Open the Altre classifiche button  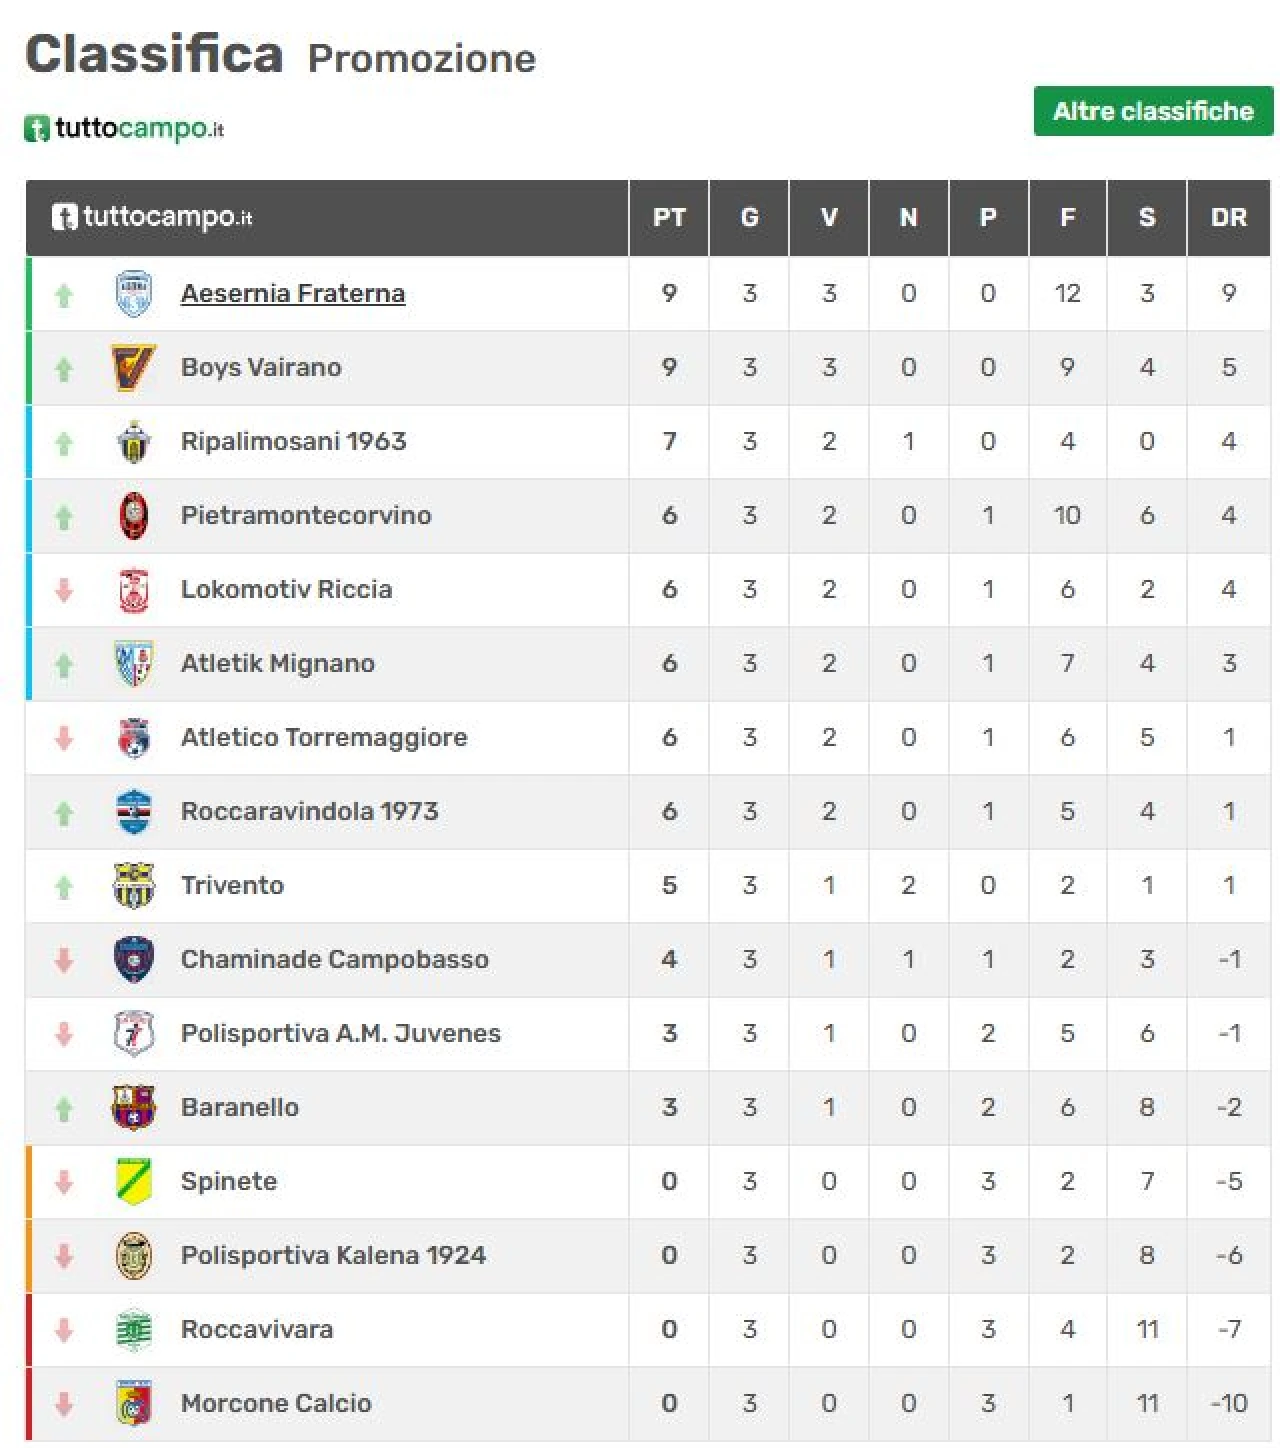[1153, 111]
